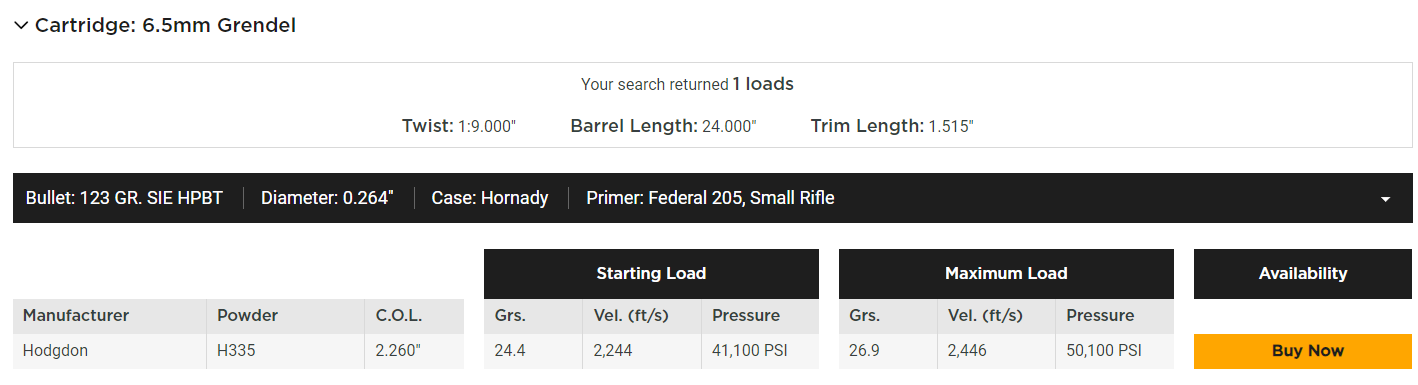Expand the bullet details dropdown arrow

(x=1385, y=199)
